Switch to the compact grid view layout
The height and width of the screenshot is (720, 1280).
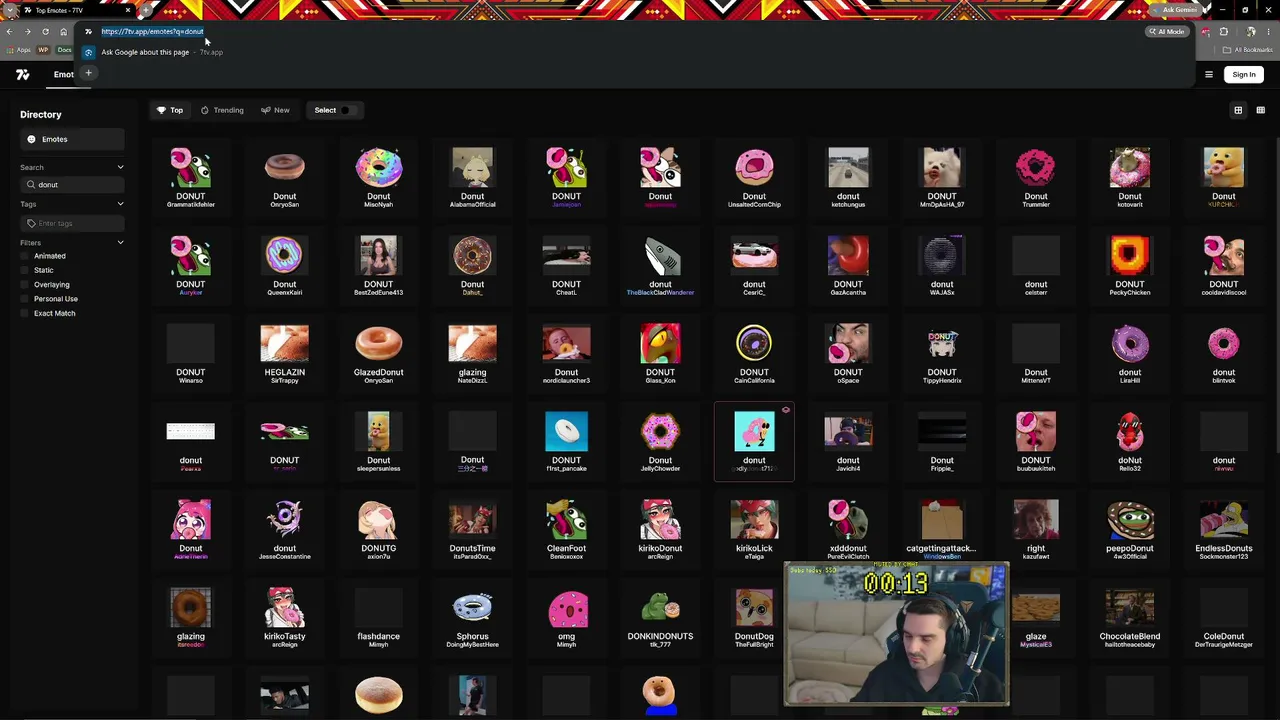(x=1260, y=110)
